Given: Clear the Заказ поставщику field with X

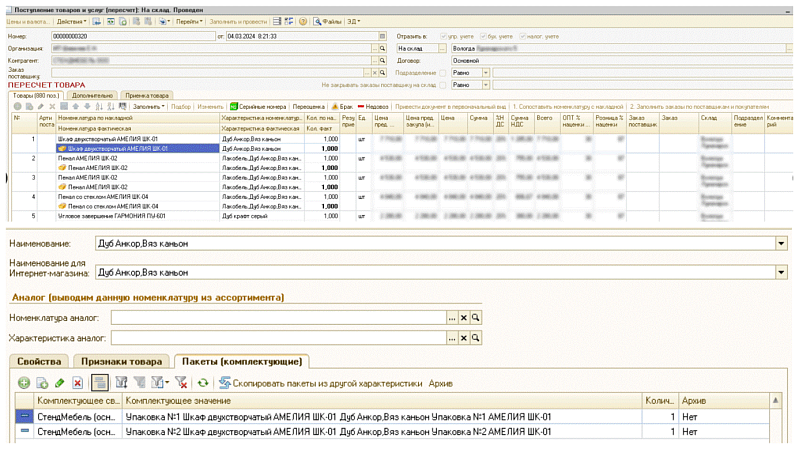Looking at the screenshot, I should tap(375, 73).
